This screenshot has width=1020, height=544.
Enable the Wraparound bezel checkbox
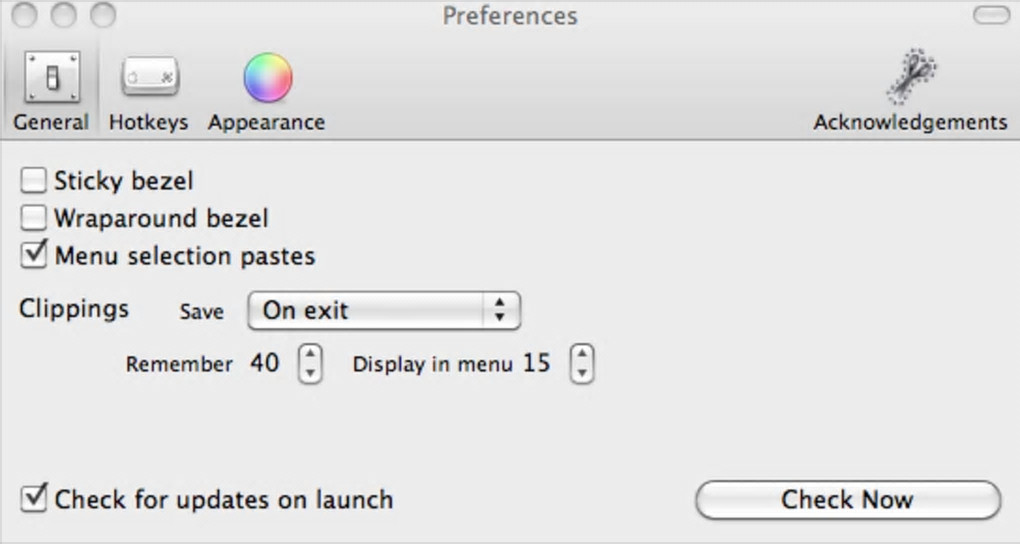coord(35,218)
